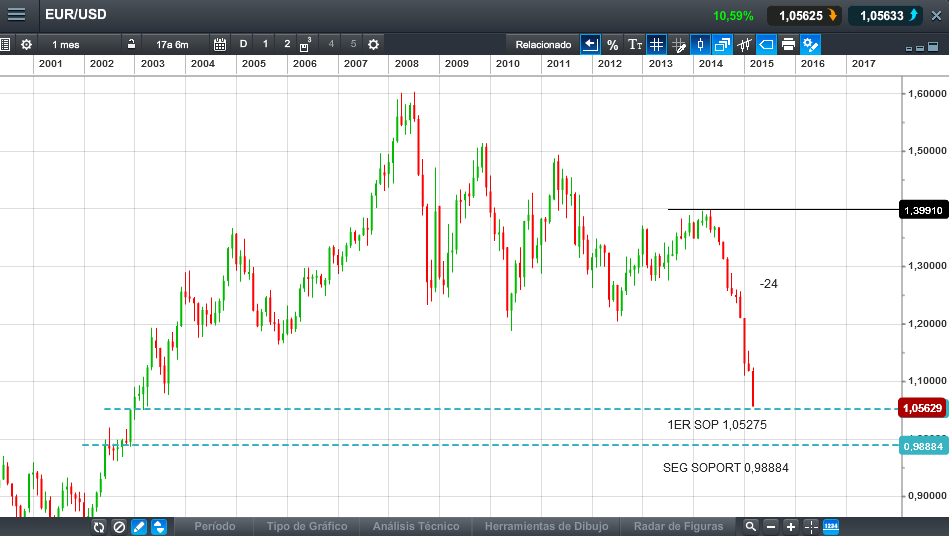
Task: Click the SEG SOPORT 0,98884 annotation
Action: click(x=726, y=468)
